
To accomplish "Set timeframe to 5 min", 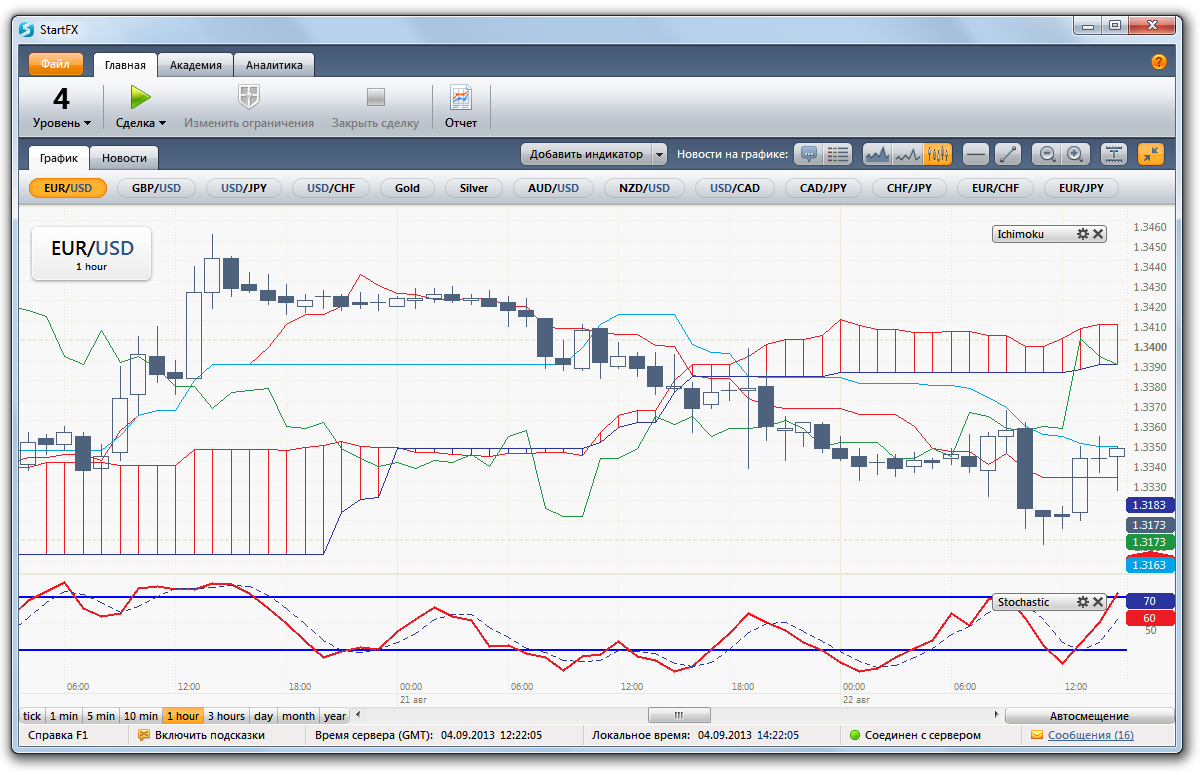I will 101,716.
